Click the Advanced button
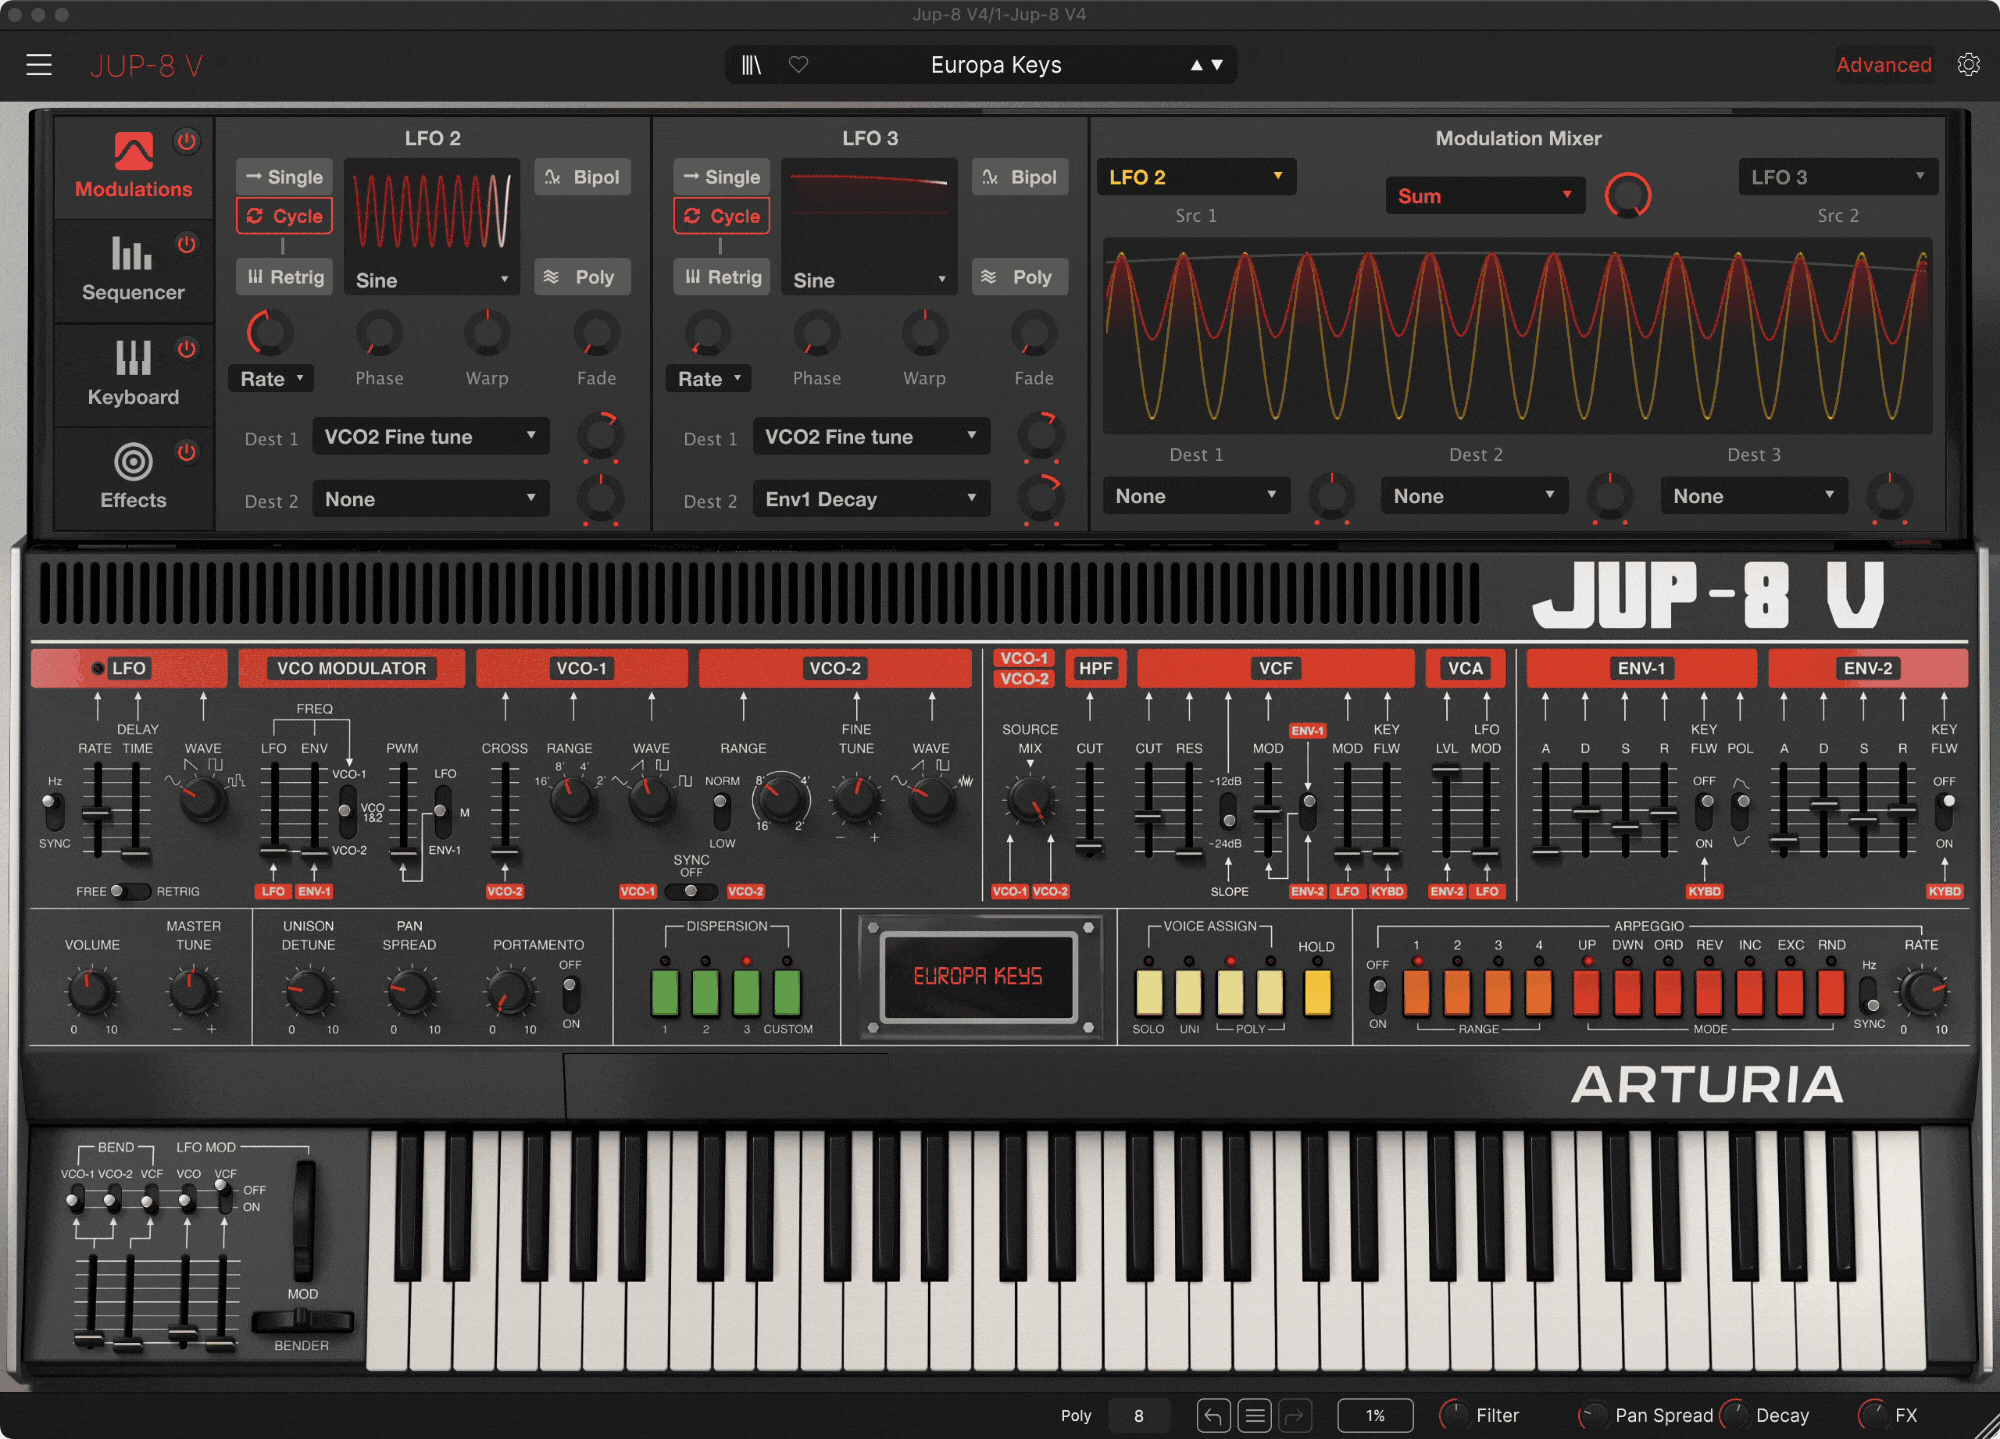 [1883, 65]
